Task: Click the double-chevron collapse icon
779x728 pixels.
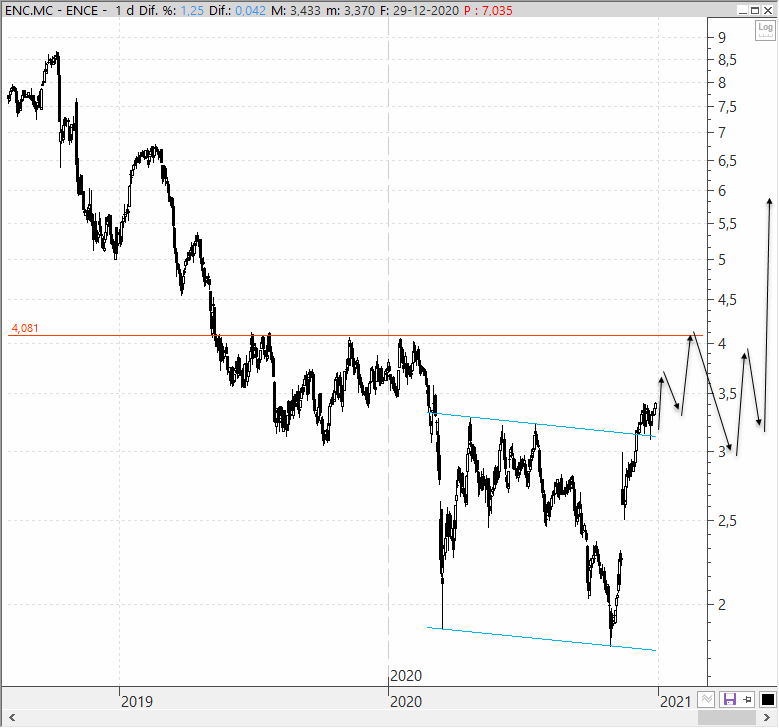Action: coord(706,700)
